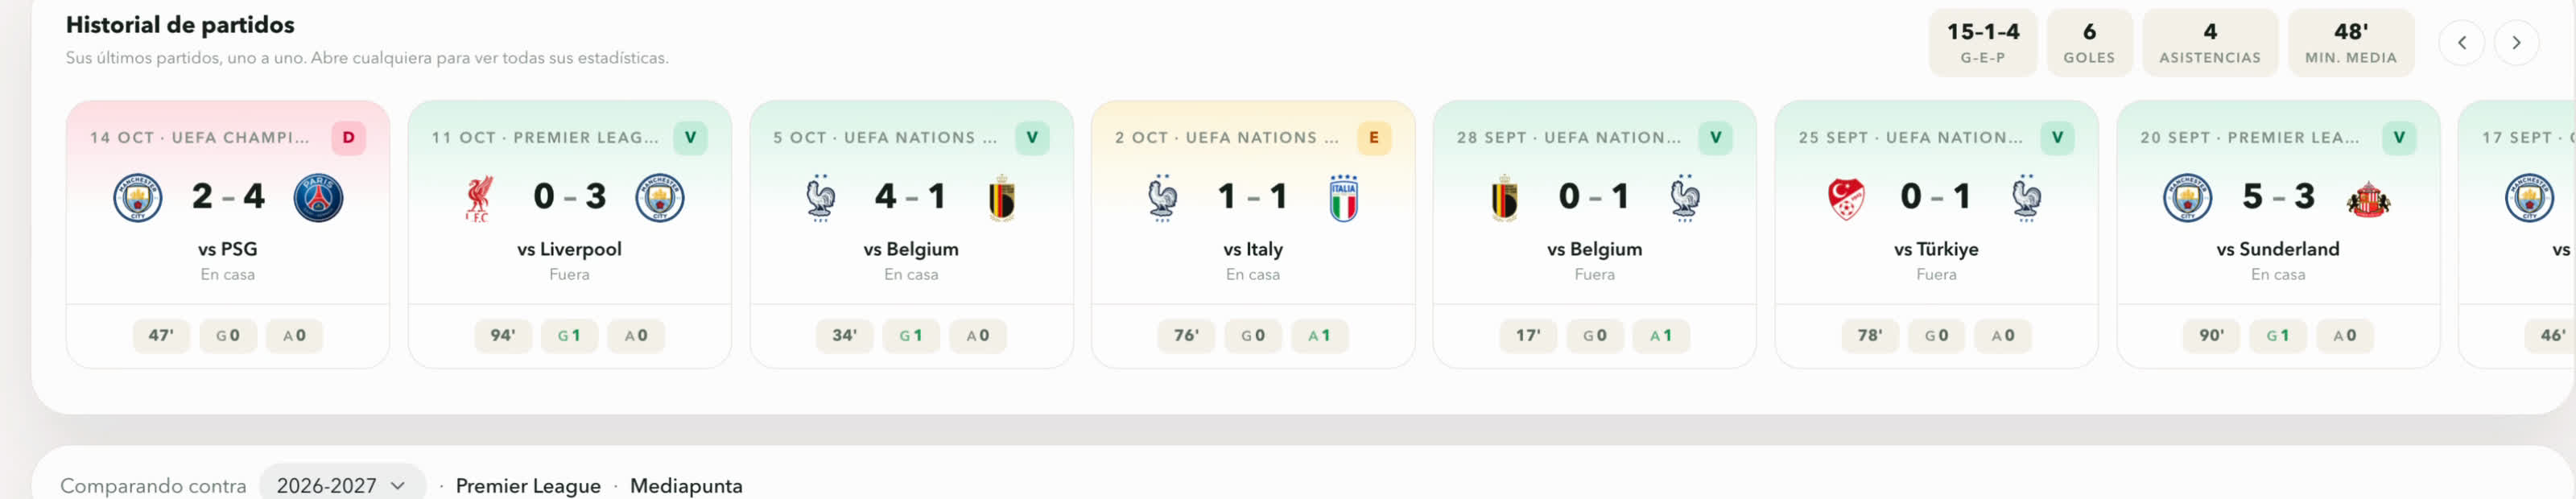Click the E draw badge on Italy match
Screen dimensions: 2576x499
1373,137
